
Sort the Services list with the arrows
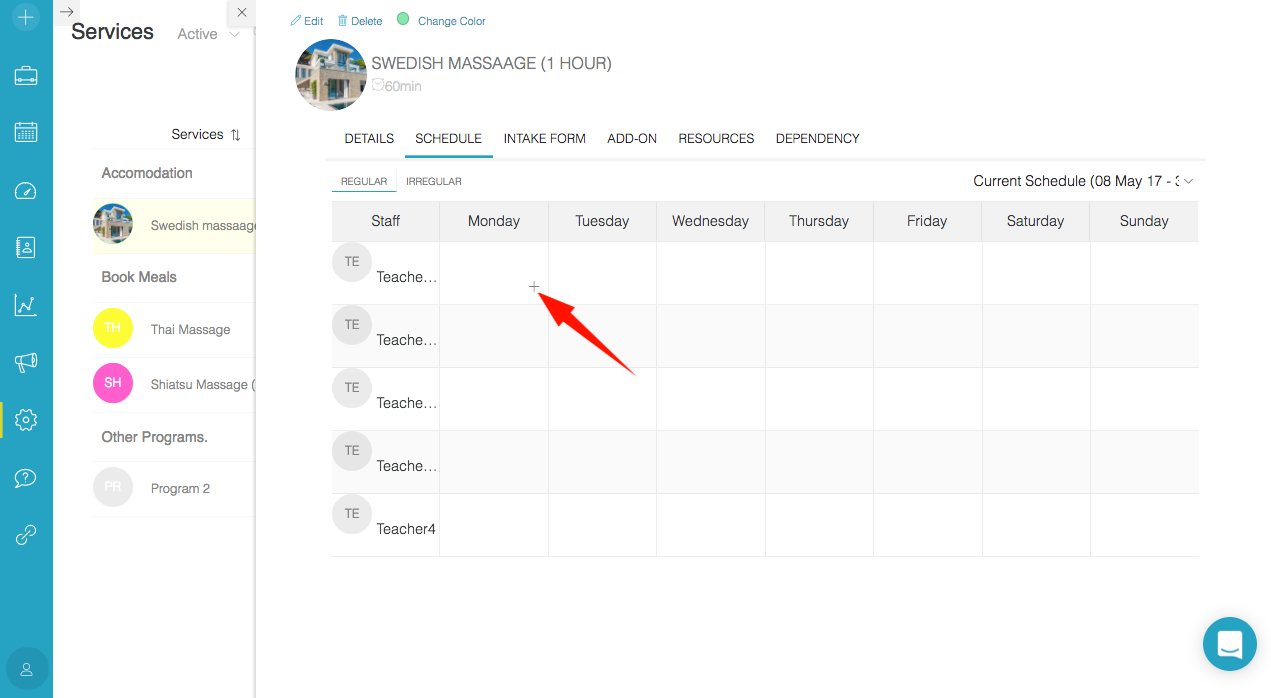pos(236,135)
